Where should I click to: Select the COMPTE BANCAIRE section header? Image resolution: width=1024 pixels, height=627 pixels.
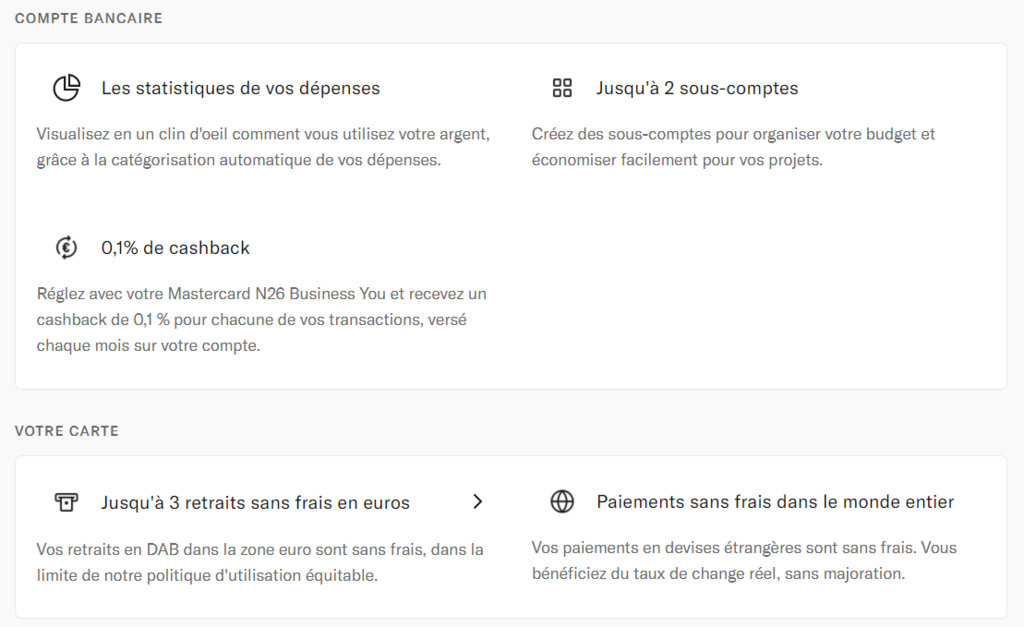[88, 17]
